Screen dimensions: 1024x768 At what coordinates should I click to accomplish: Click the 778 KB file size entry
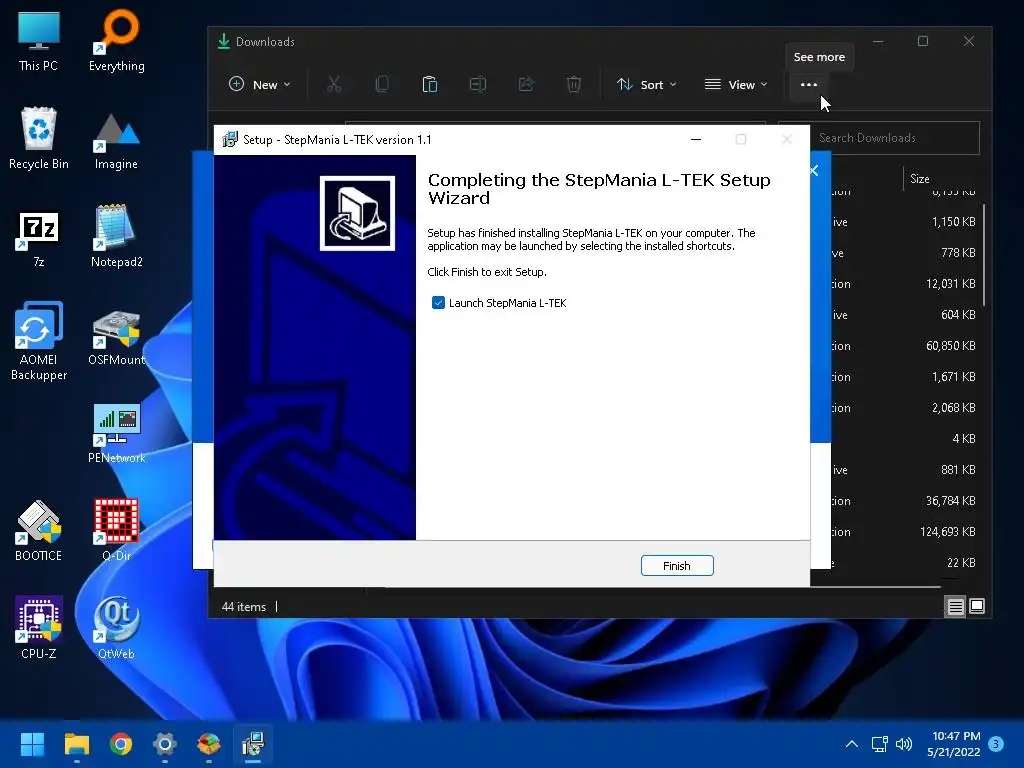[x=958, y=253]
